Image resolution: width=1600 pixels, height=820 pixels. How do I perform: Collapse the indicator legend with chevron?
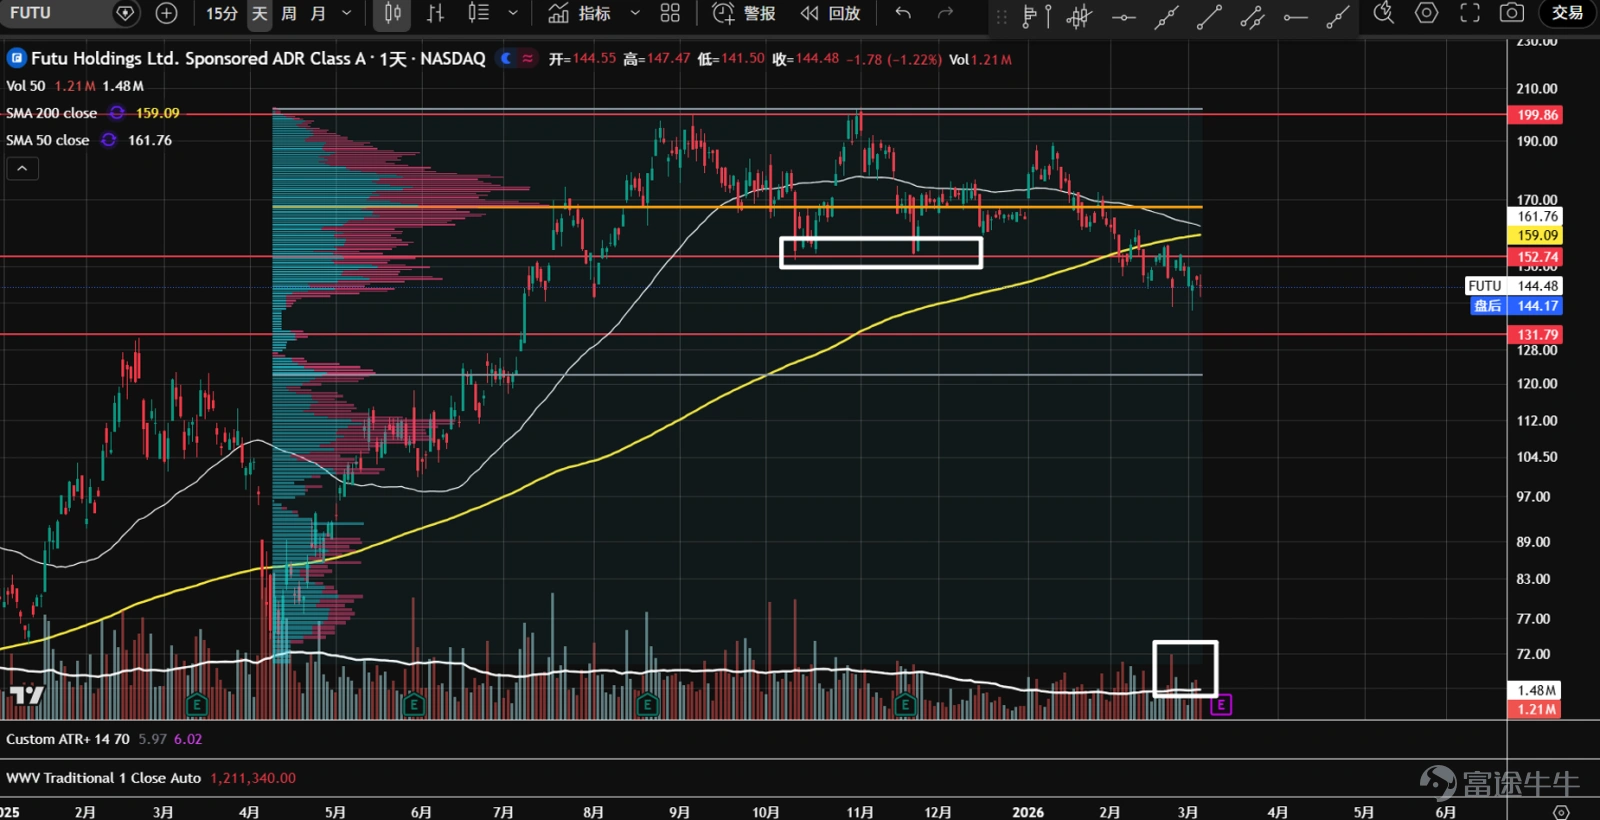(22, 168)
